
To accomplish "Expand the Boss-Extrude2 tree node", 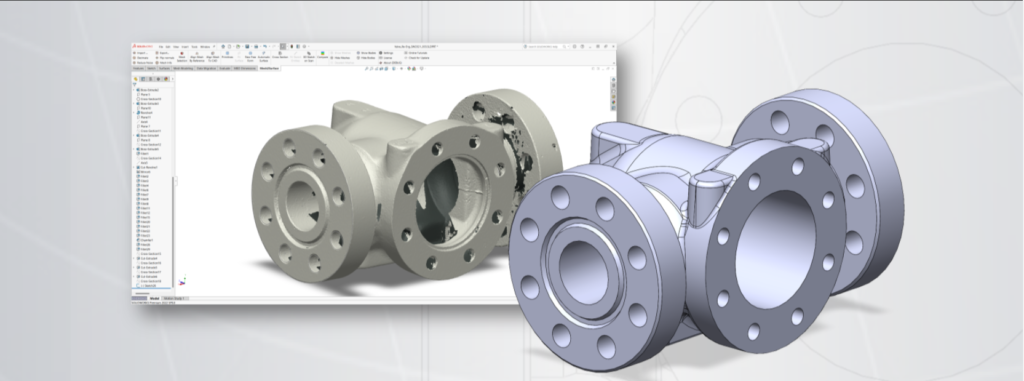I will 133,90.
